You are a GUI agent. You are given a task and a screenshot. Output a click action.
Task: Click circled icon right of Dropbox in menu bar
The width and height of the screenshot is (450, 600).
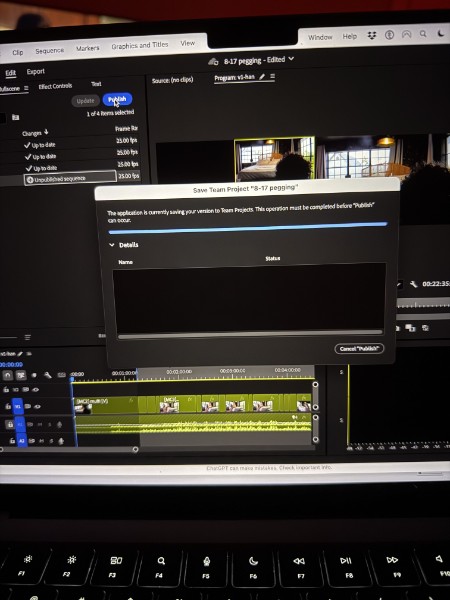click(x=389, y=35)
